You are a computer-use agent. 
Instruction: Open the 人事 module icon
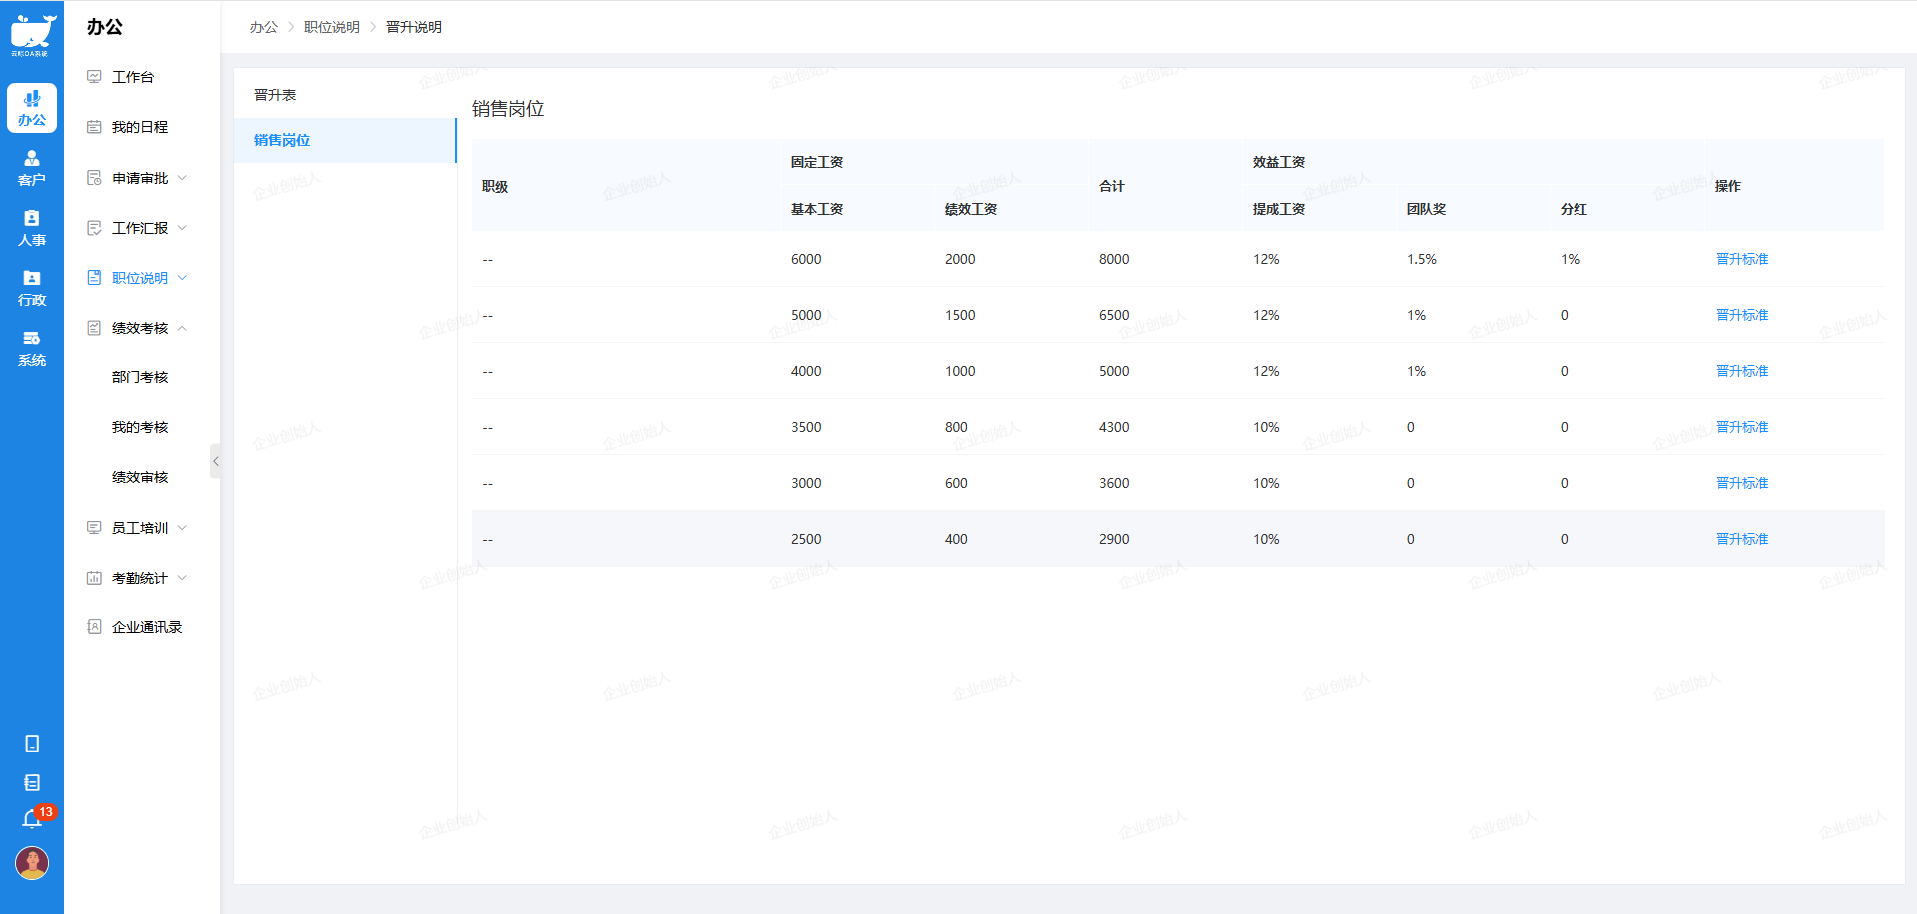click(32, 228)
